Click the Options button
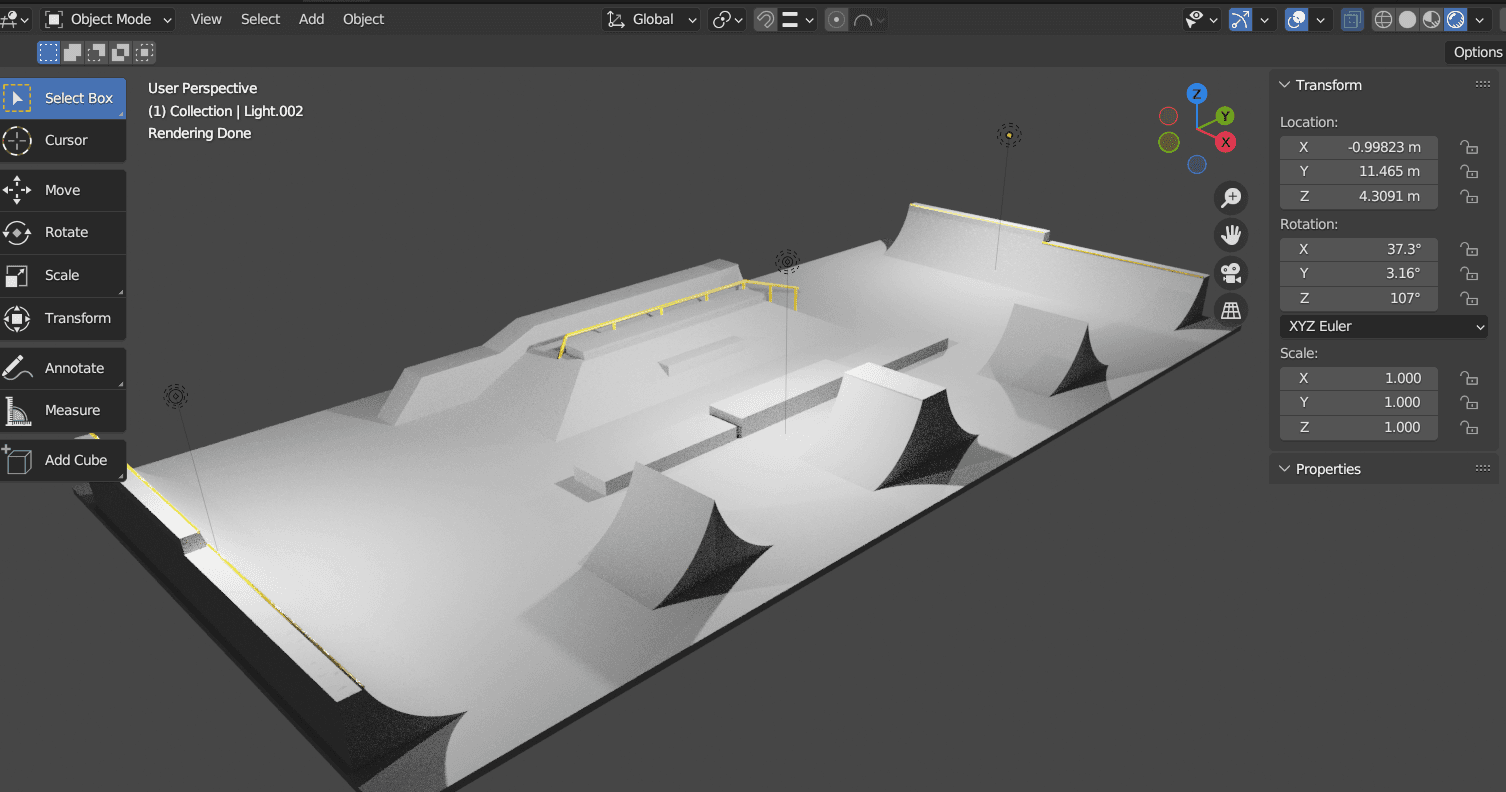The height and width of the screenshot is (792, 1506). click(1477, 52)
